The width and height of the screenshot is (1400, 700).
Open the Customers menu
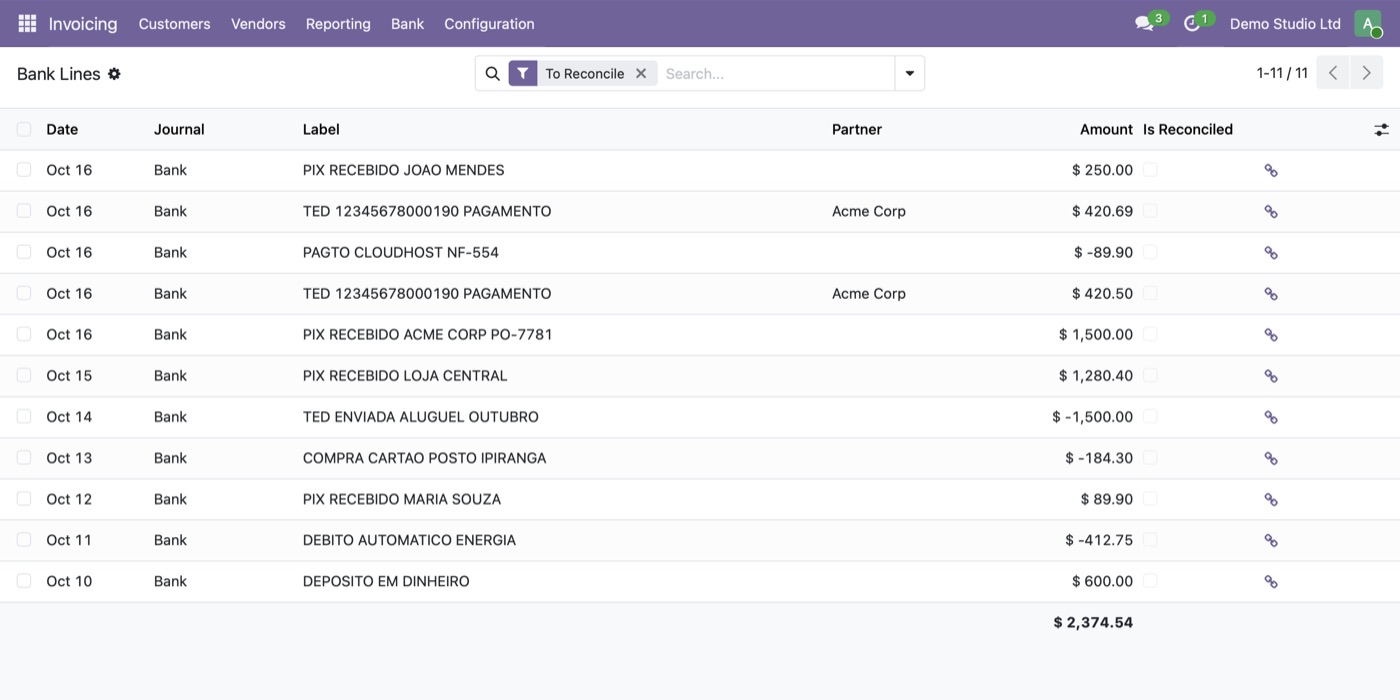[x=174, y=23]
